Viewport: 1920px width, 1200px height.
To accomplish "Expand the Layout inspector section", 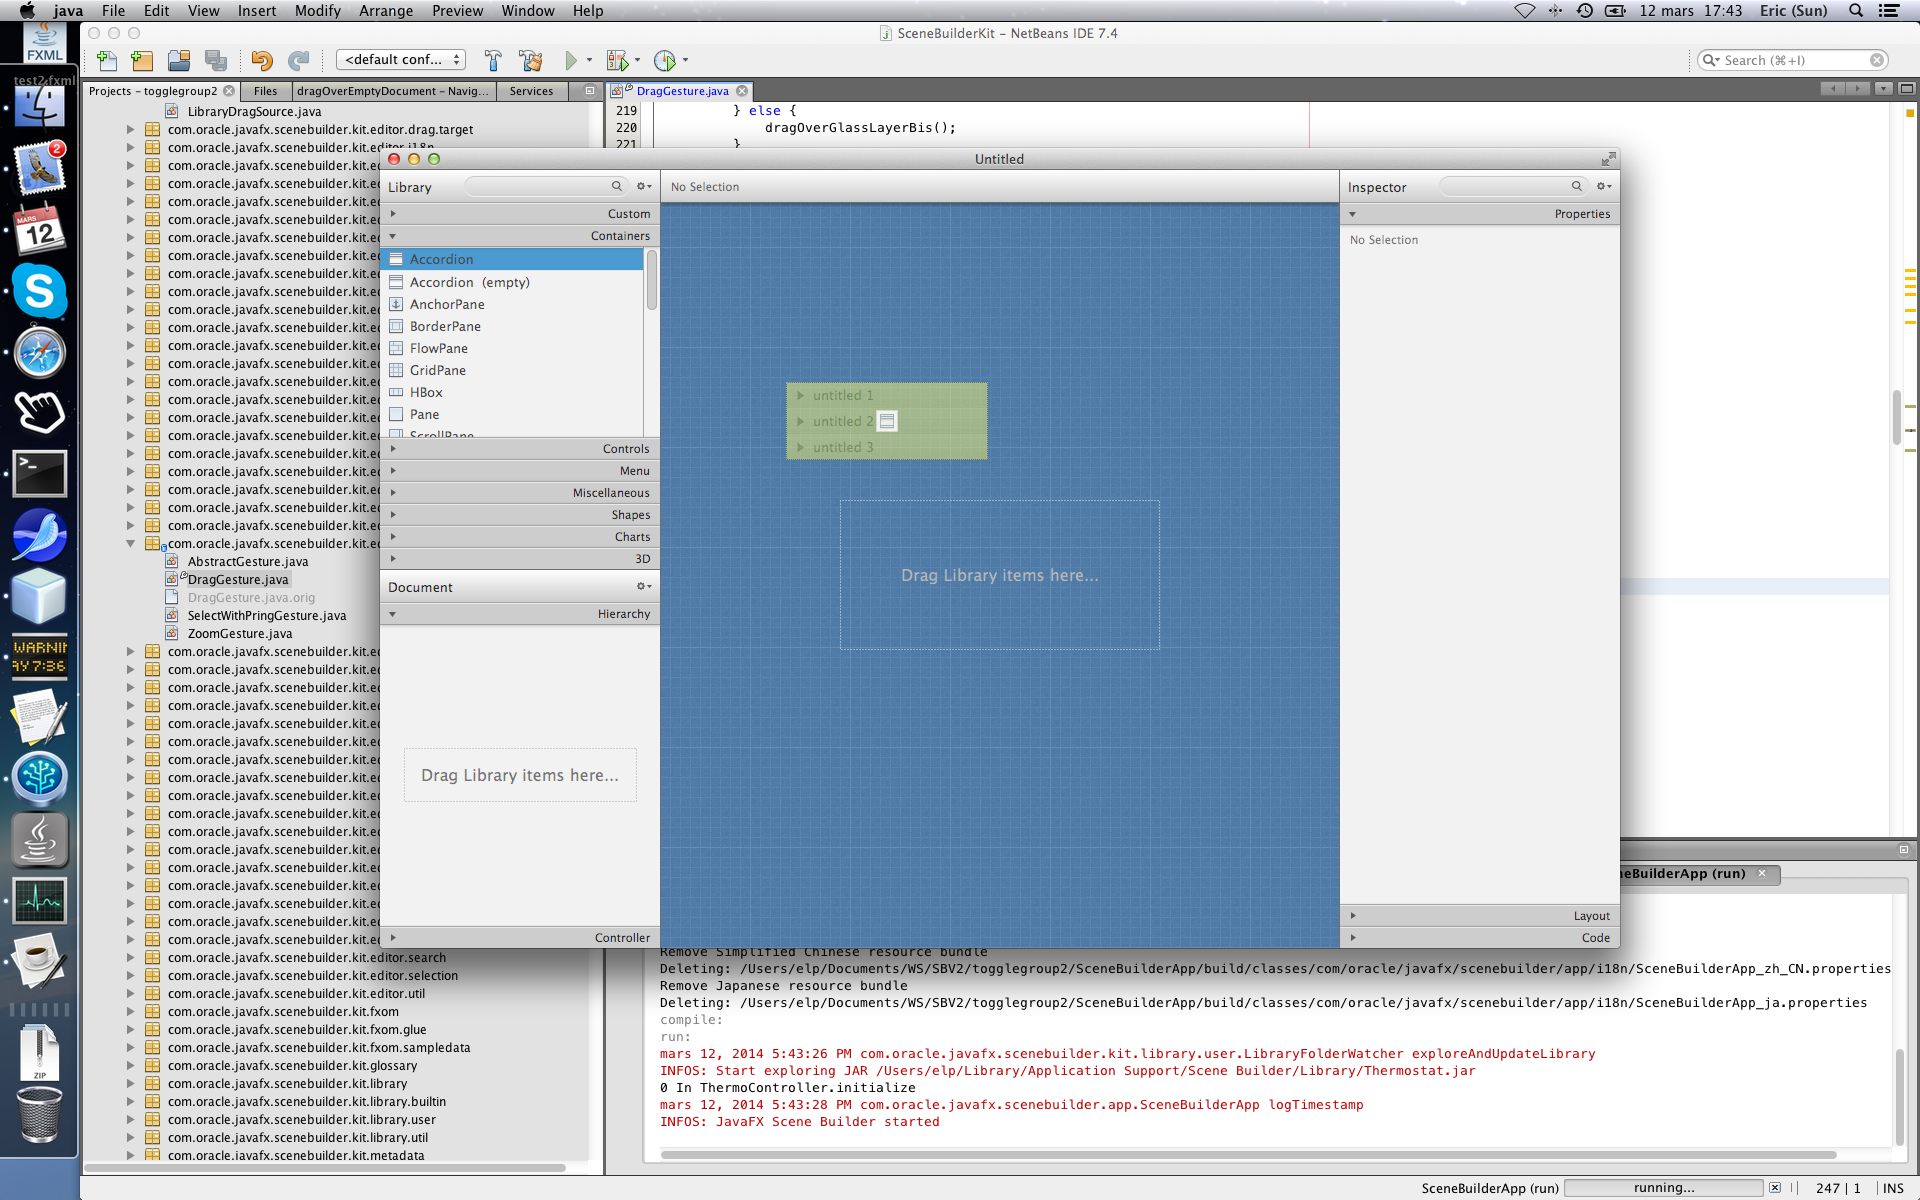I will [1480, 916].
